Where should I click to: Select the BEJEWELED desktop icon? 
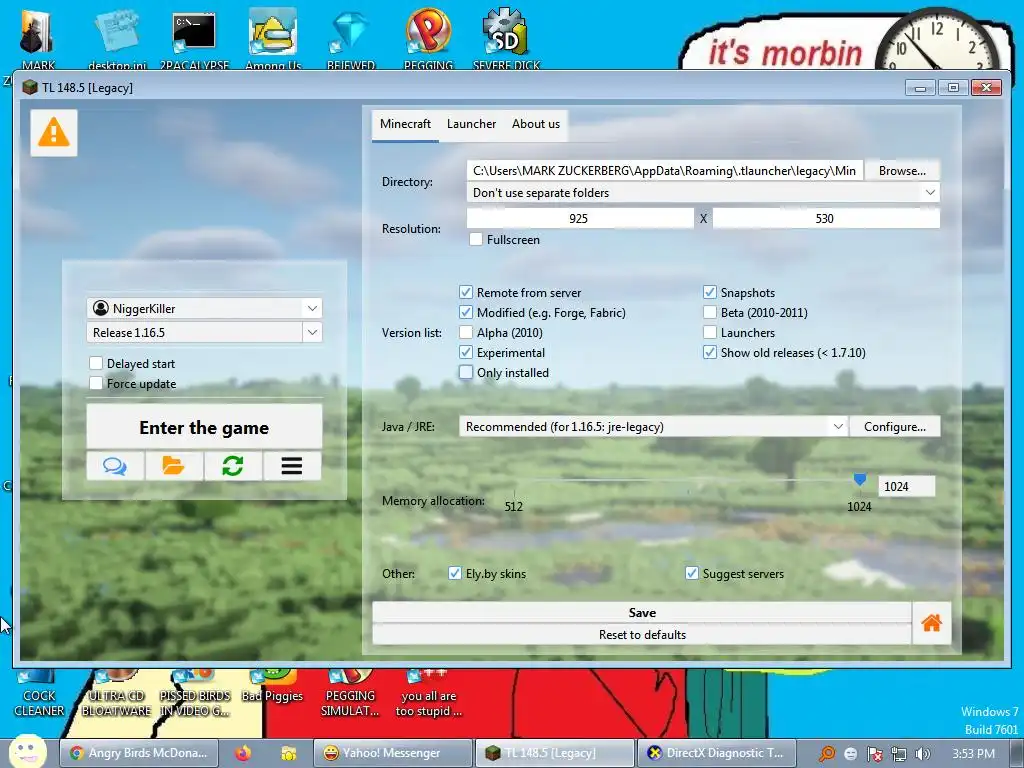pyautogui.click(x=351, y=38)
